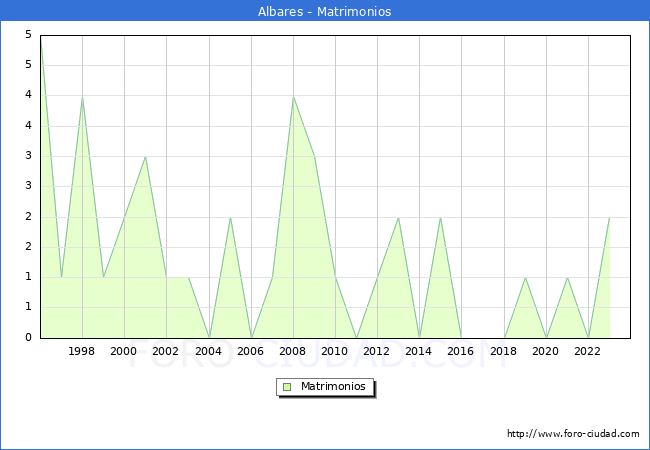Image resolution: width=650 pixels, height=450 pixels.
Task: Select the 2016 x-axis year label
Action: point(461,351)
